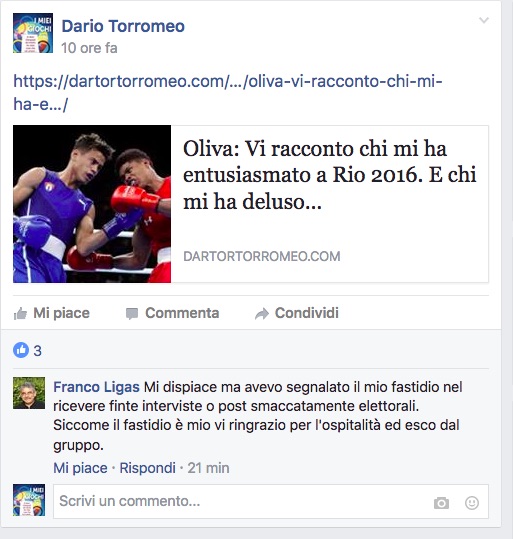Click the thumbs-up icon beside Mi piace
Viewport: 513px width, 539px height.
coord(20,313)
